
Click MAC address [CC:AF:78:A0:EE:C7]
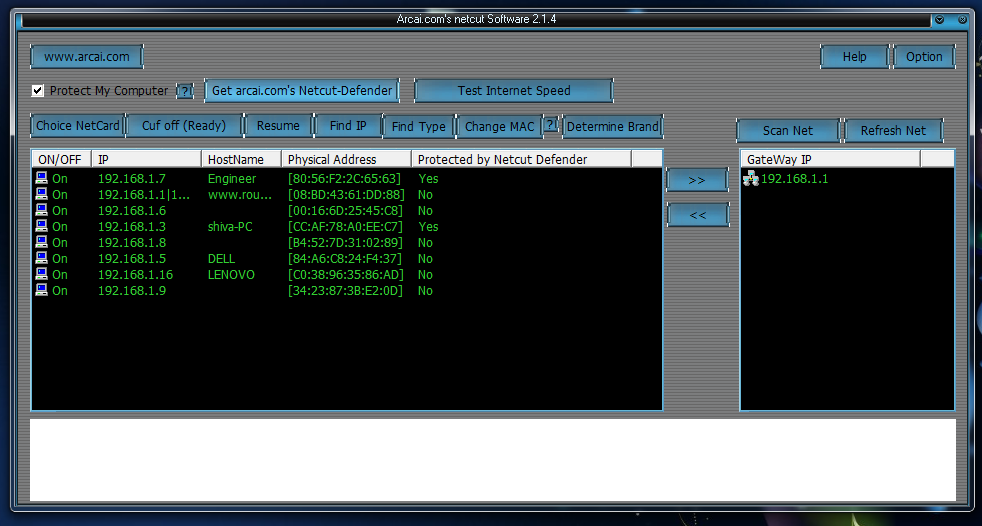(x=345, y=227)
